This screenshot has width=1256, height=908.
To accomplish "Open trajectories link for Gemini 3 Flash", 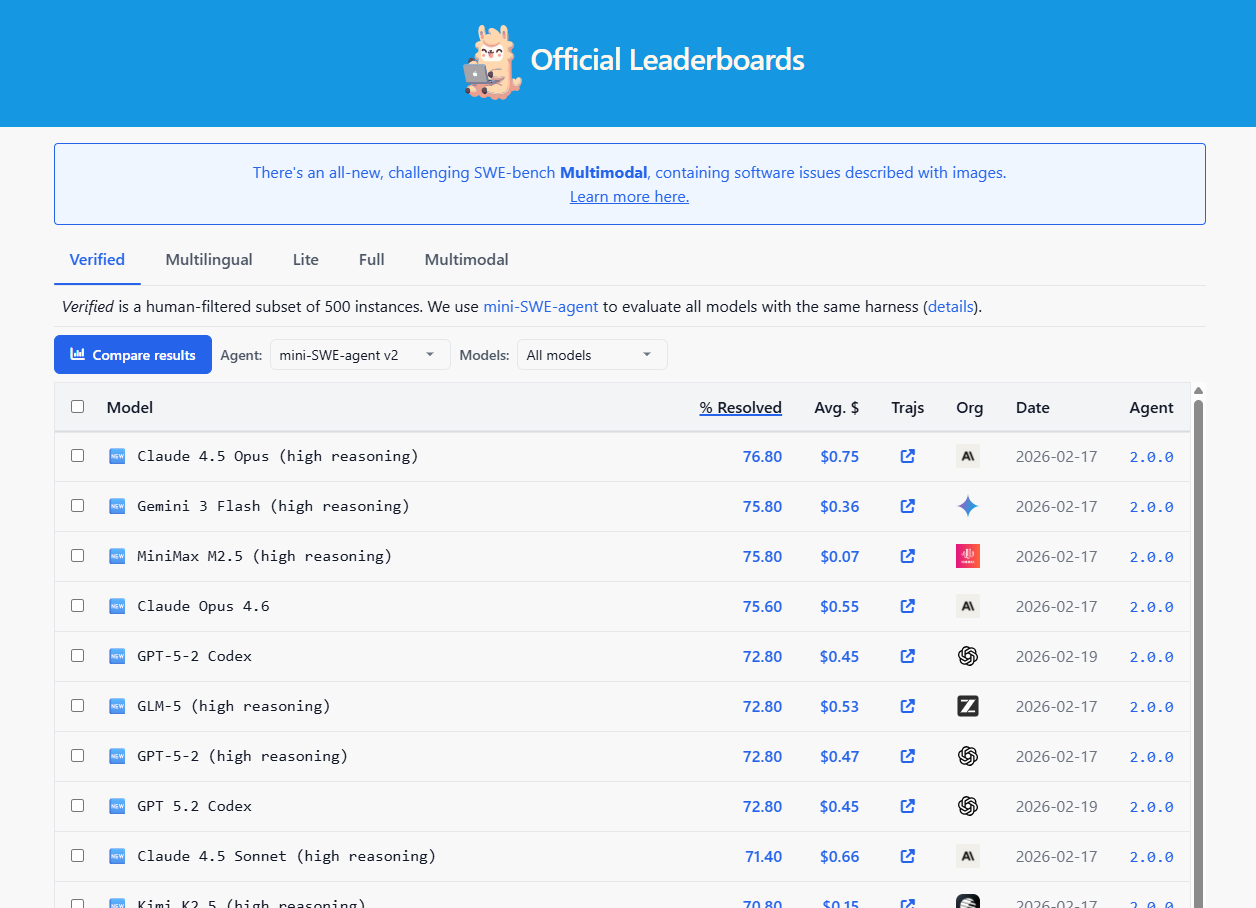I will pyautogui.click(x=908, y=506).
